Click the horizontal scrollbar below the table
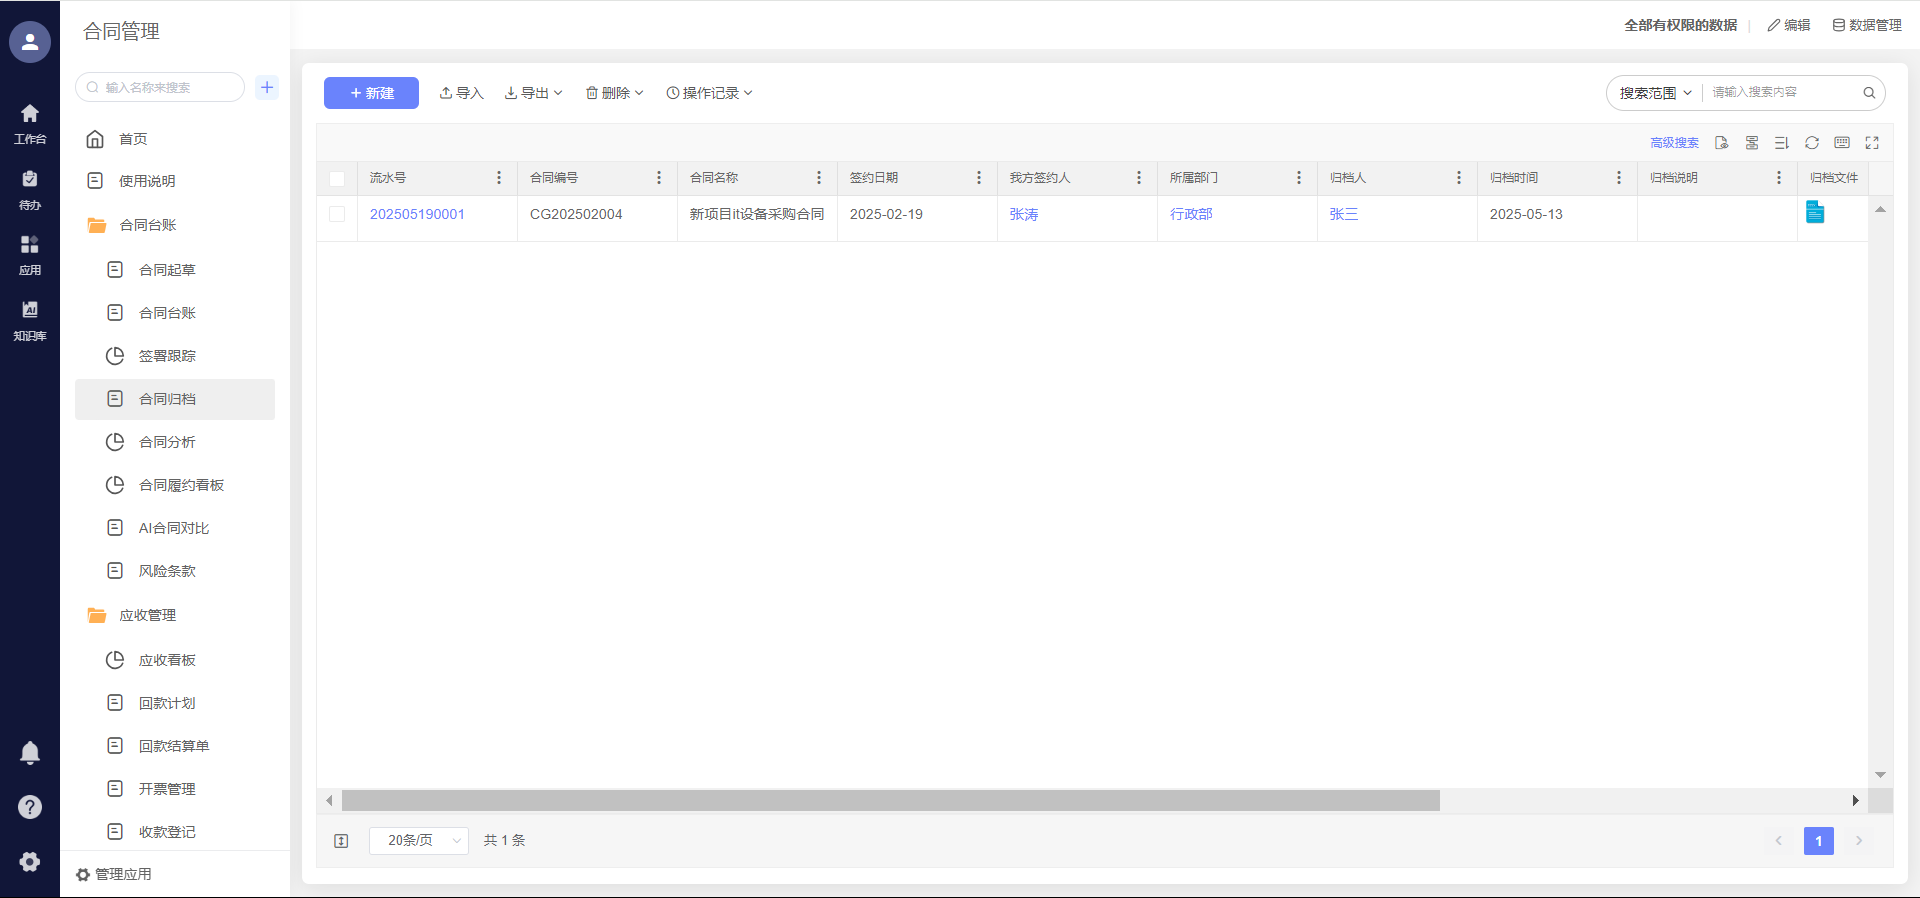This screenshot has width=1920, height=898. 890,801
